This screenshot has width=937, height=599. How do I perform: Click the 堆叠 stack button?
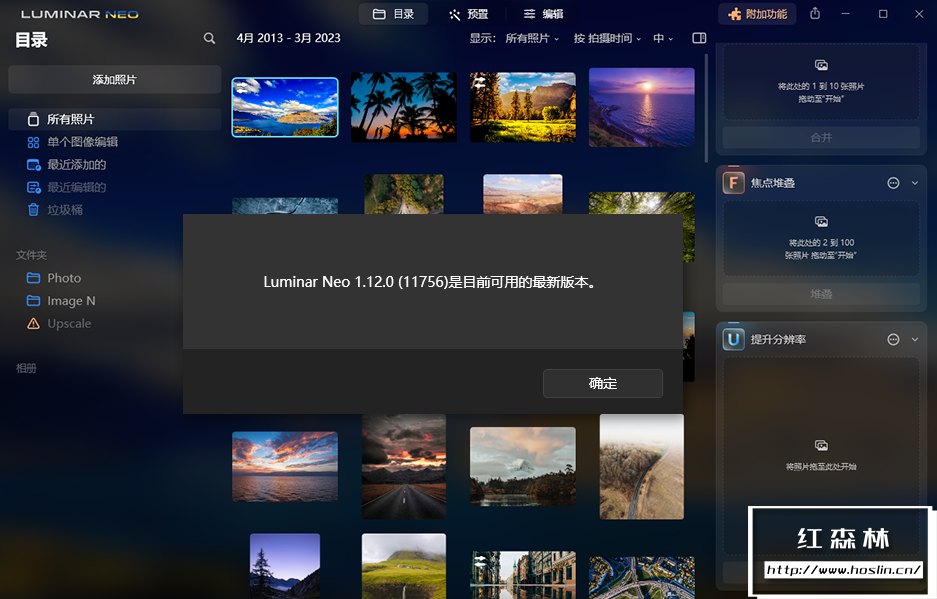click(821, 294)
